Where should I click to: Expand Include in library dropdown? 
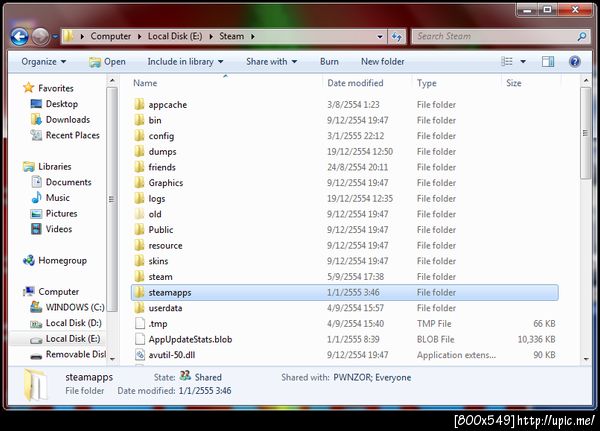coord(186,62)
